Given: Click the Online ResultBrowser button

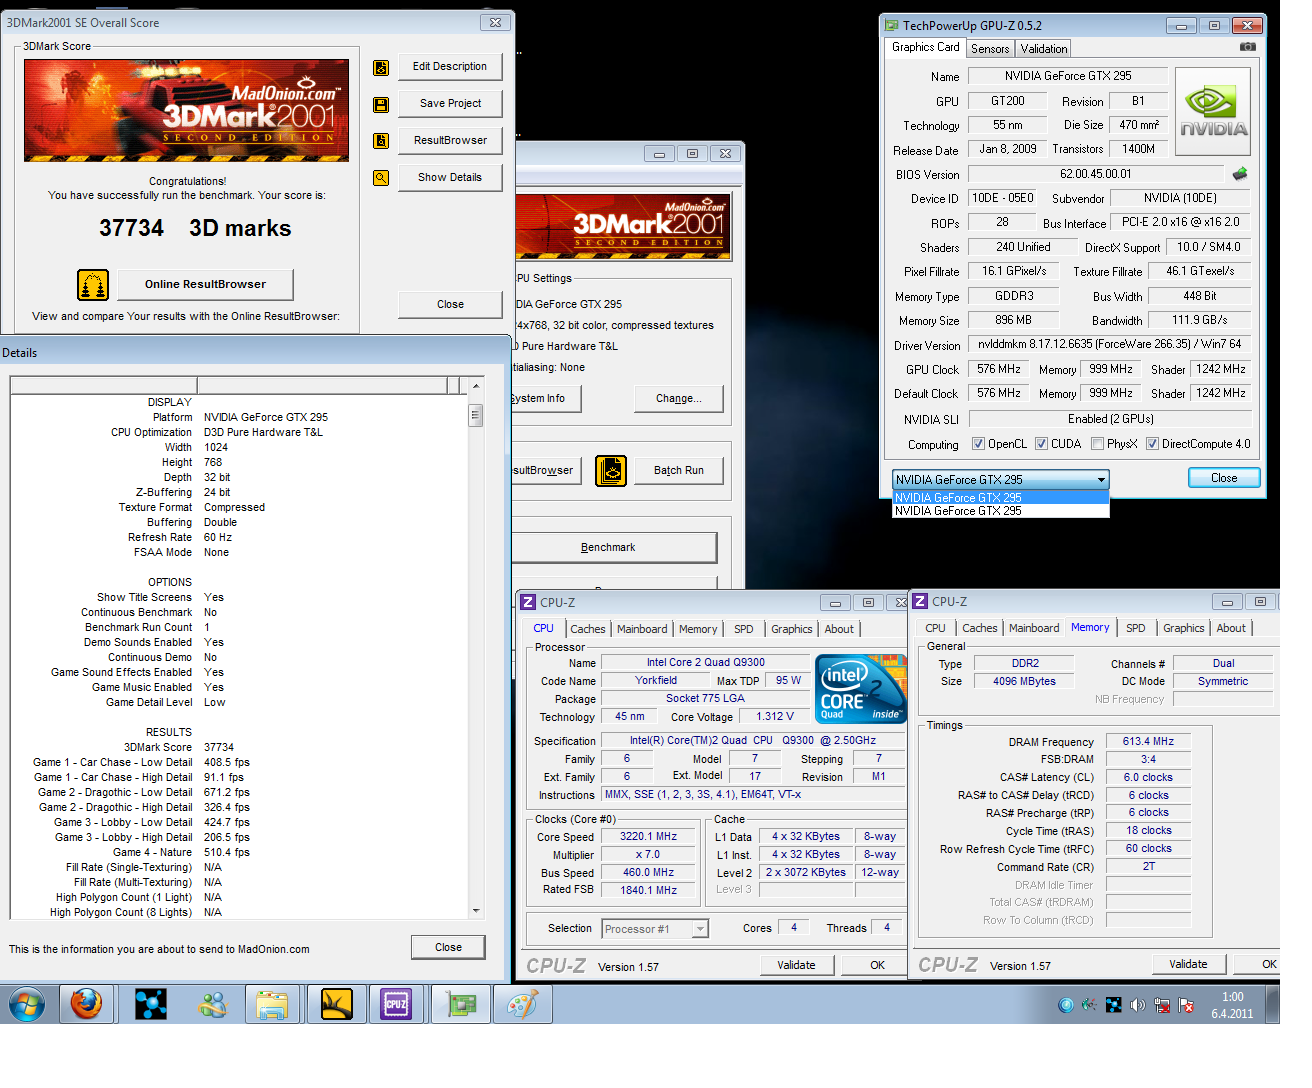Looking at the screenshot, I should (x=205, y=285).
